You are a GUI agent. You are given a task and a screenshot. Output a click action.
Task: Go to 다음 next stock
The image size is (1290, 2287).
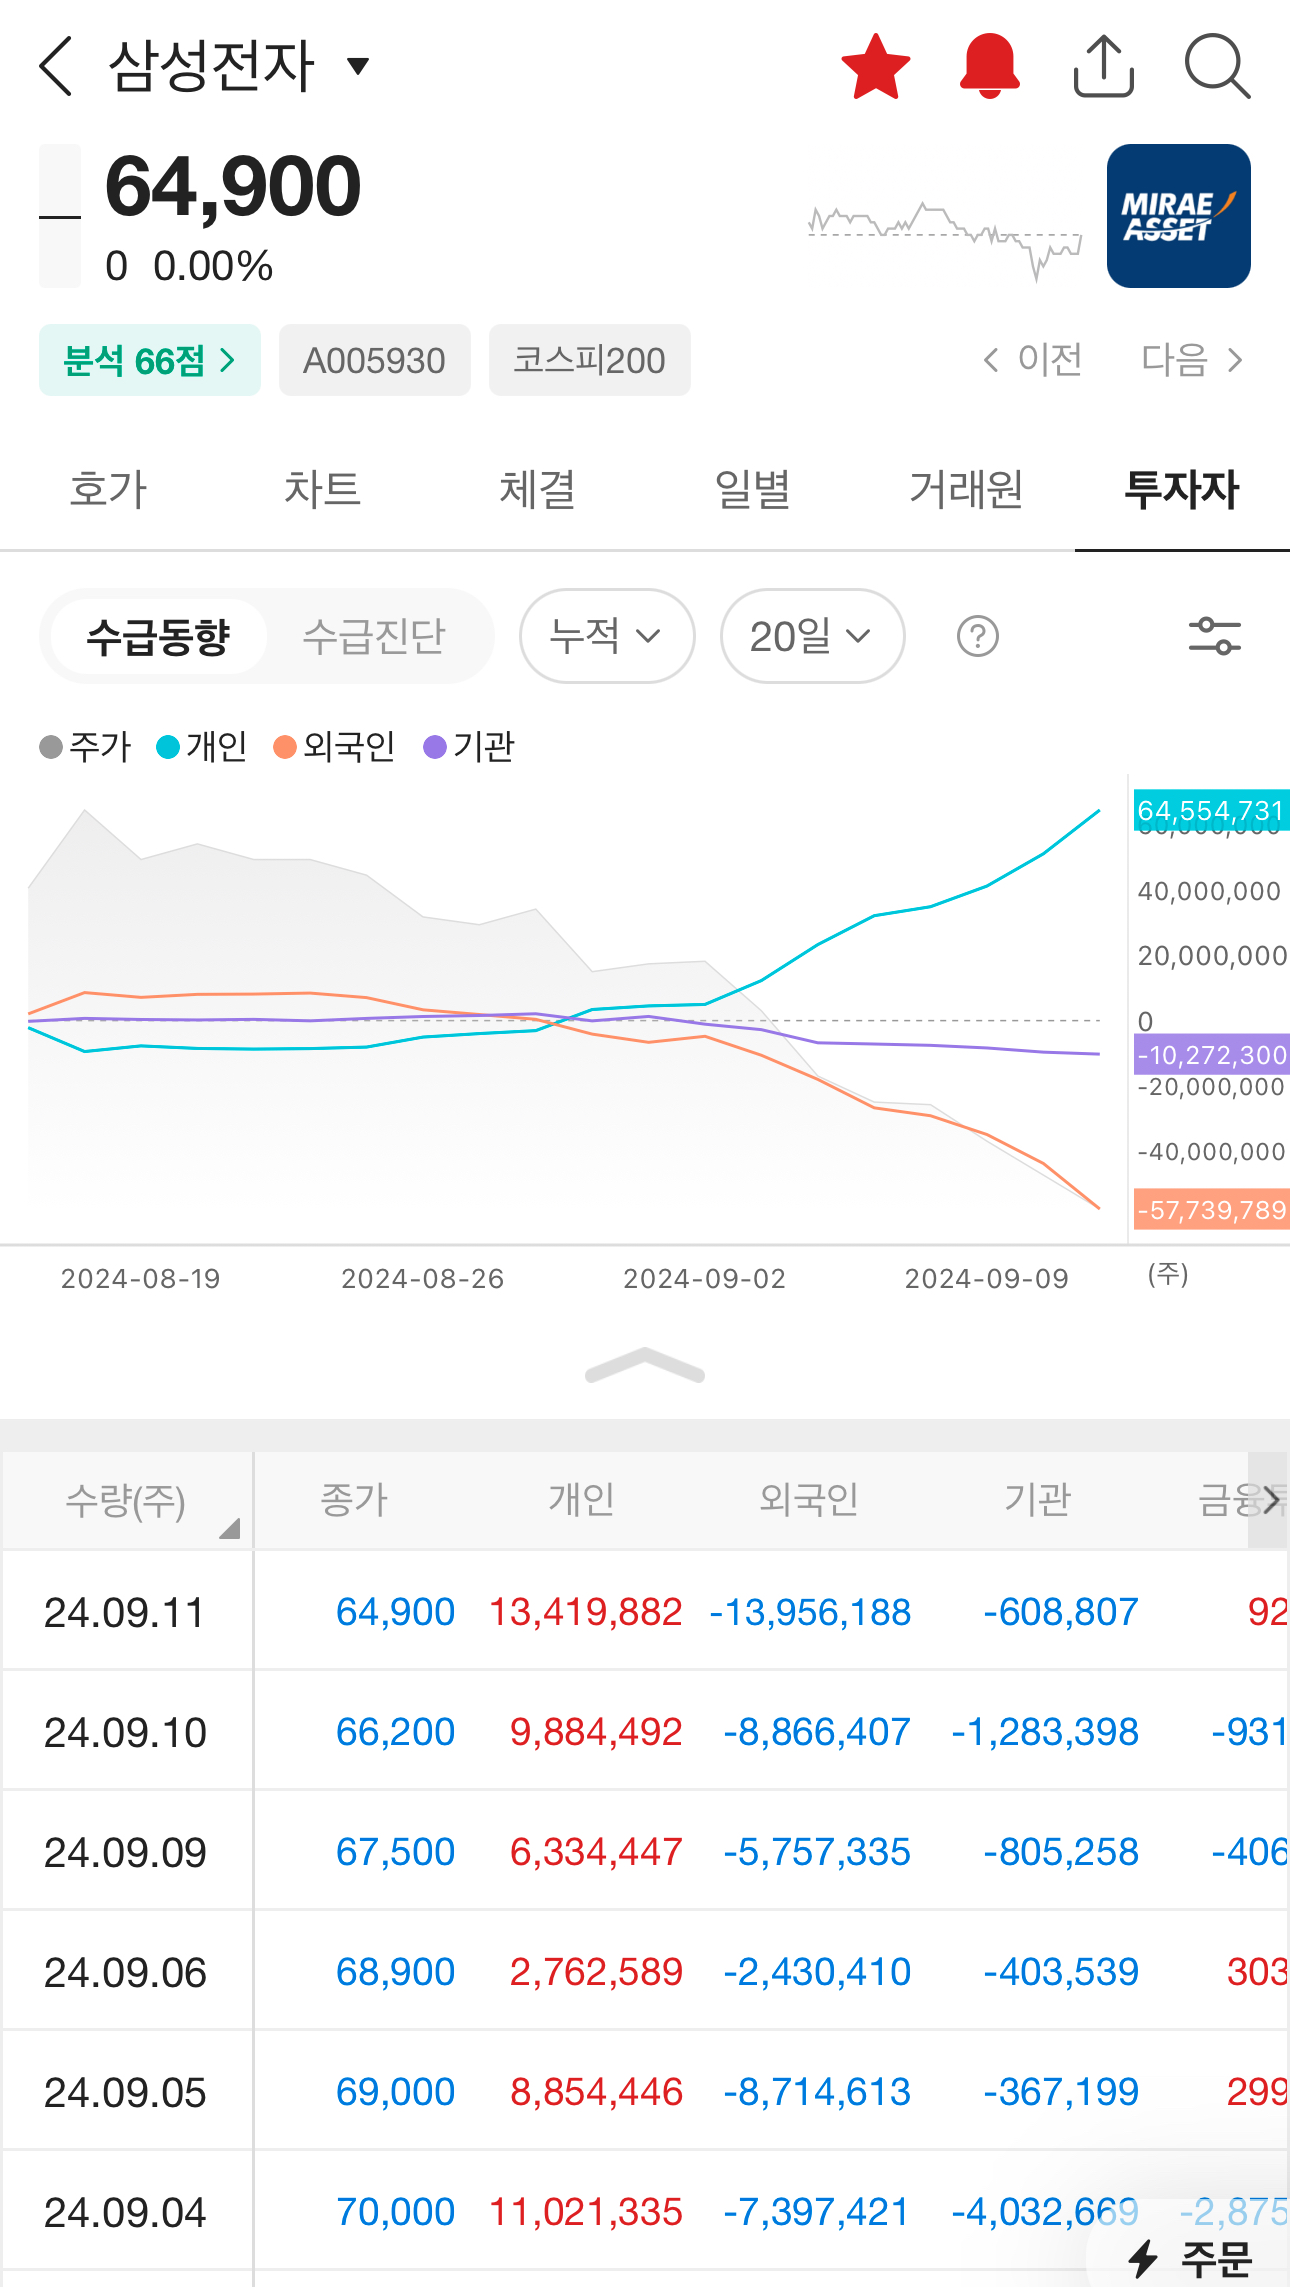coord(1192,360)
